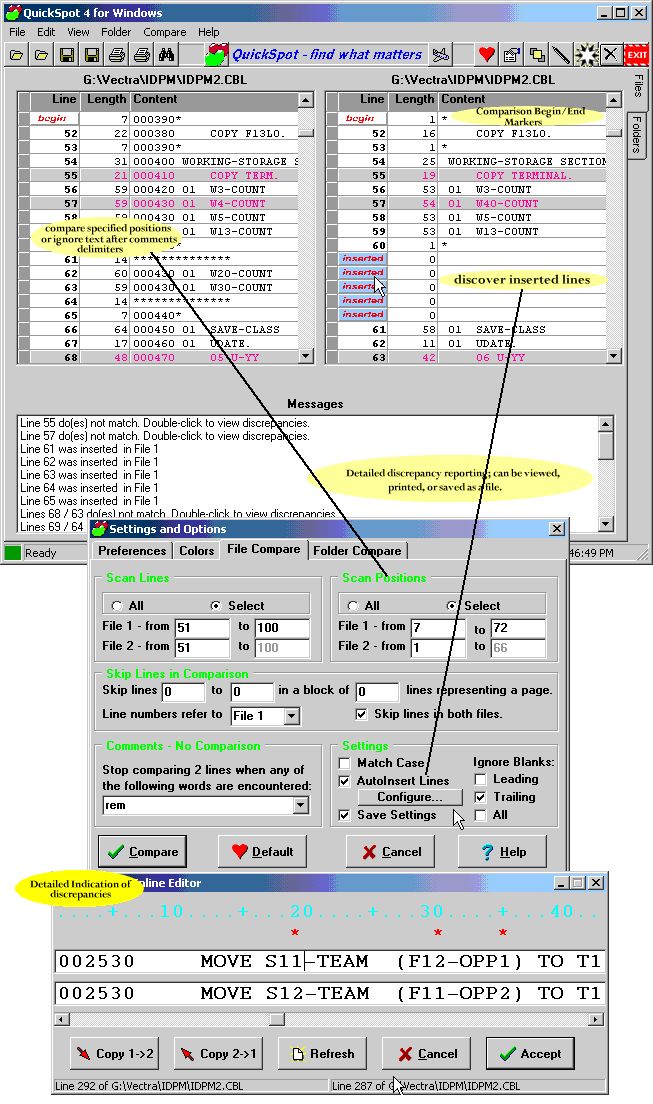Enable Ignore Blanks All checkbox
The width and height of the screenshot is (653, 1104).
480,815
